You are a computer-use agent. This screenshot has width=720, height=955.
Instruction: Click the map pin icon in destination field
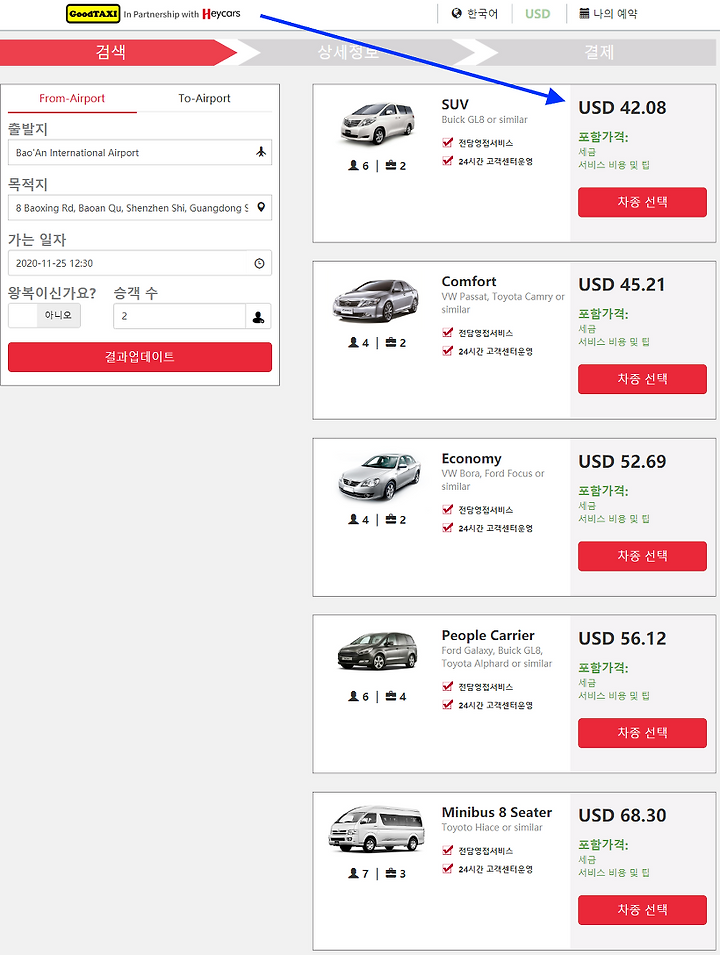click(261, 207)
